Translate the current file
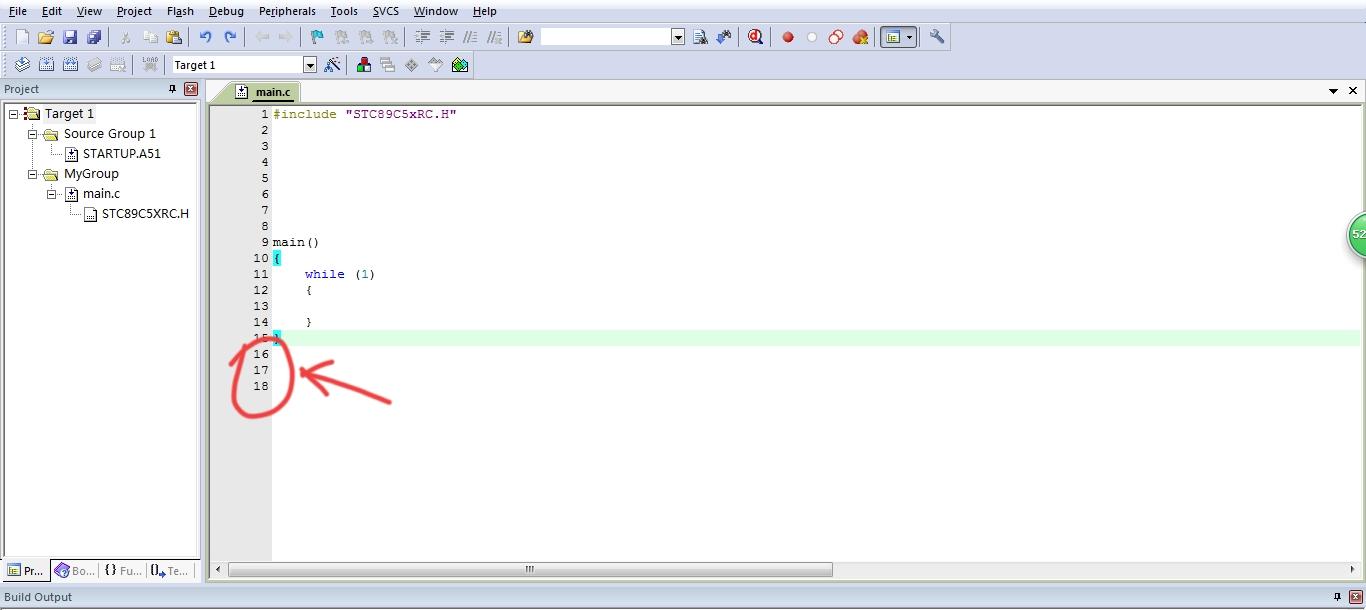 click(22, 65)
